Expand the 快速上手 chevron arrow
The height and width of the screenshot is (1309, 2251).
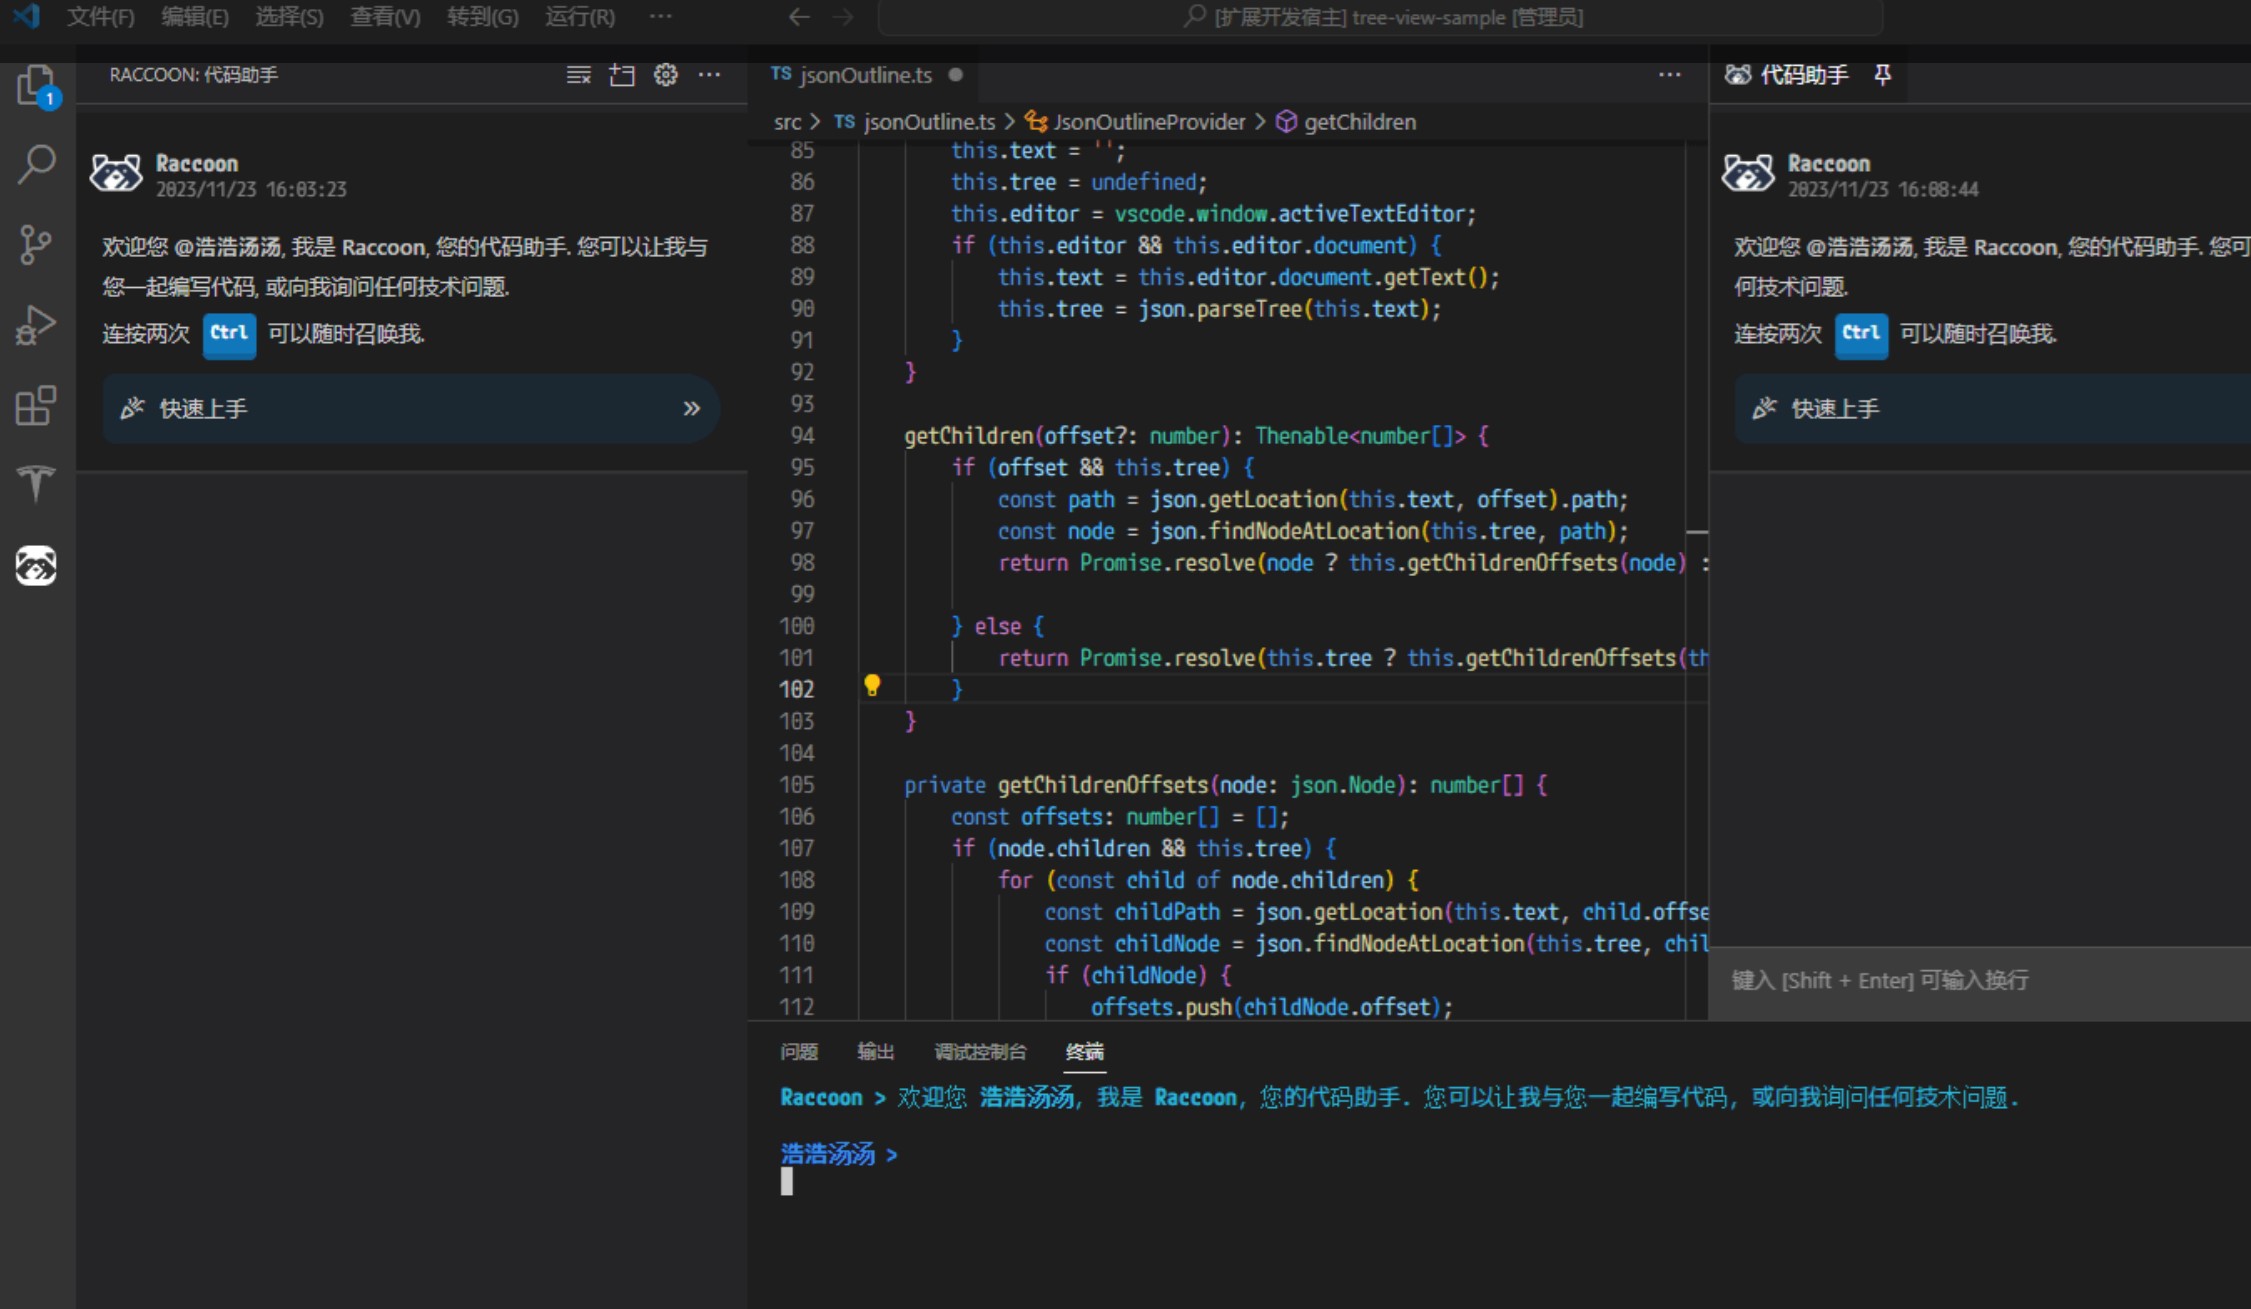(691, 408)
